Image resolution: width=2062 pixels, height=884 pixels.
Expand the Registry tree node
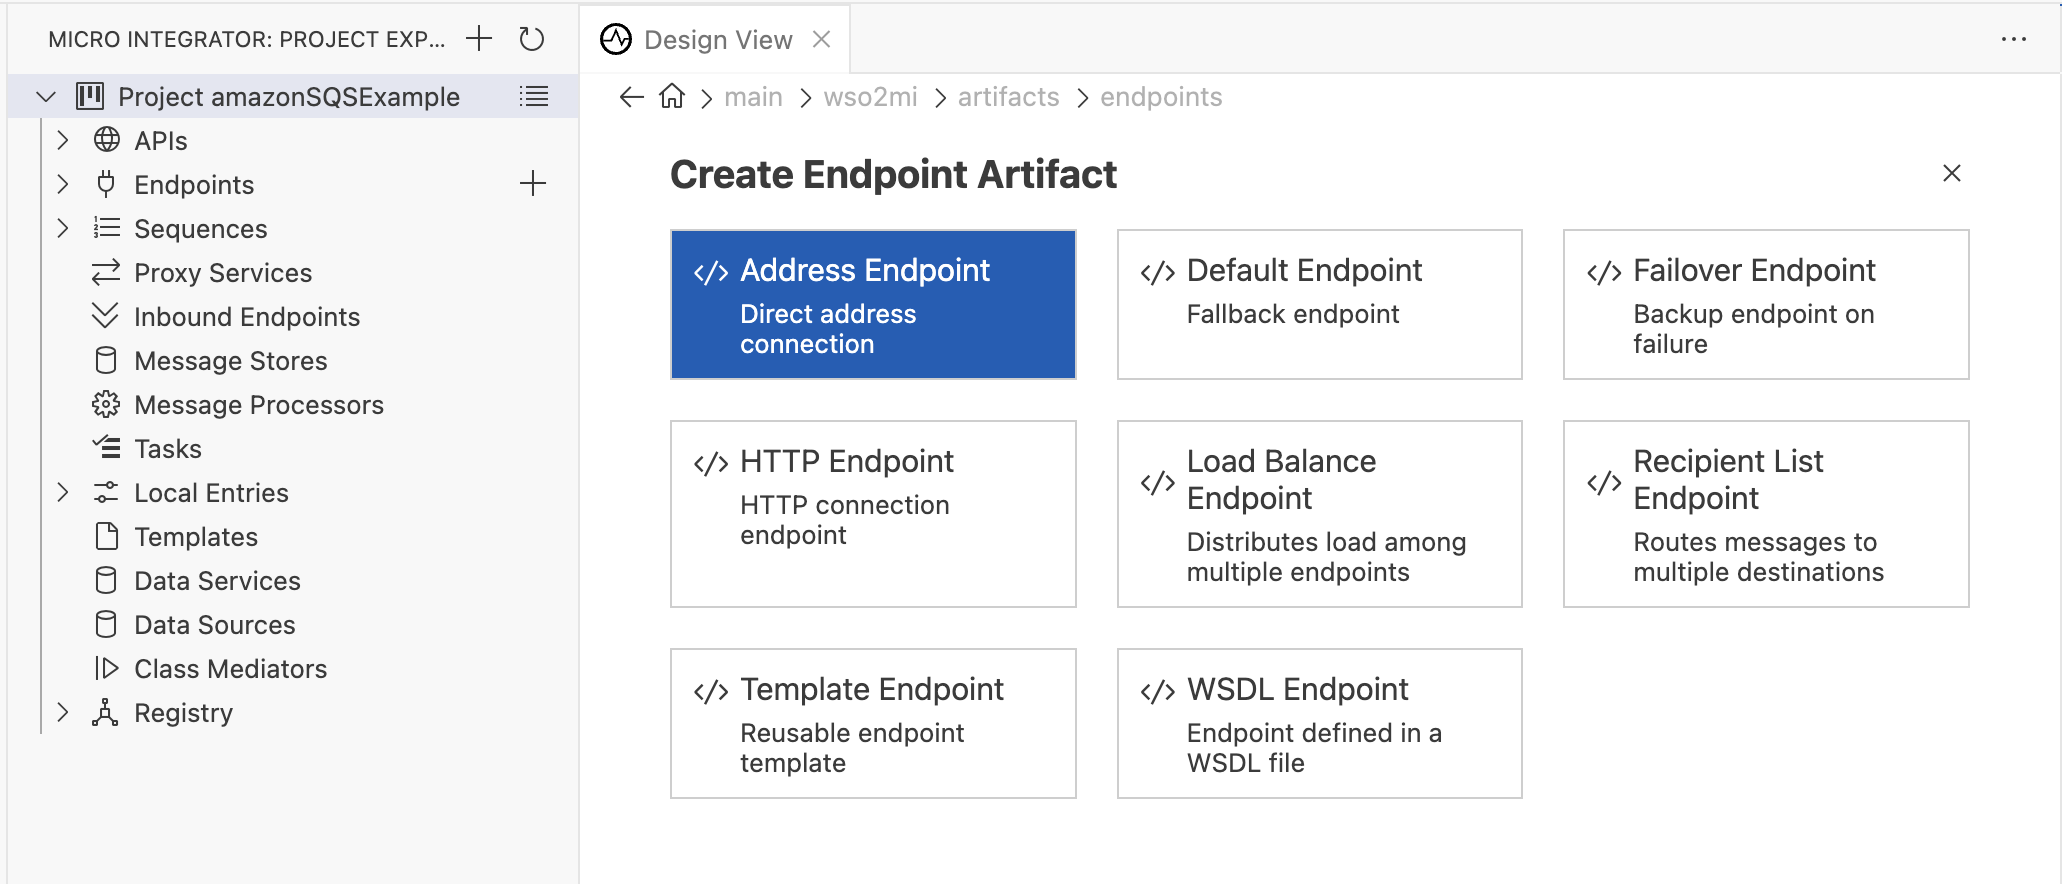point(63,712)
